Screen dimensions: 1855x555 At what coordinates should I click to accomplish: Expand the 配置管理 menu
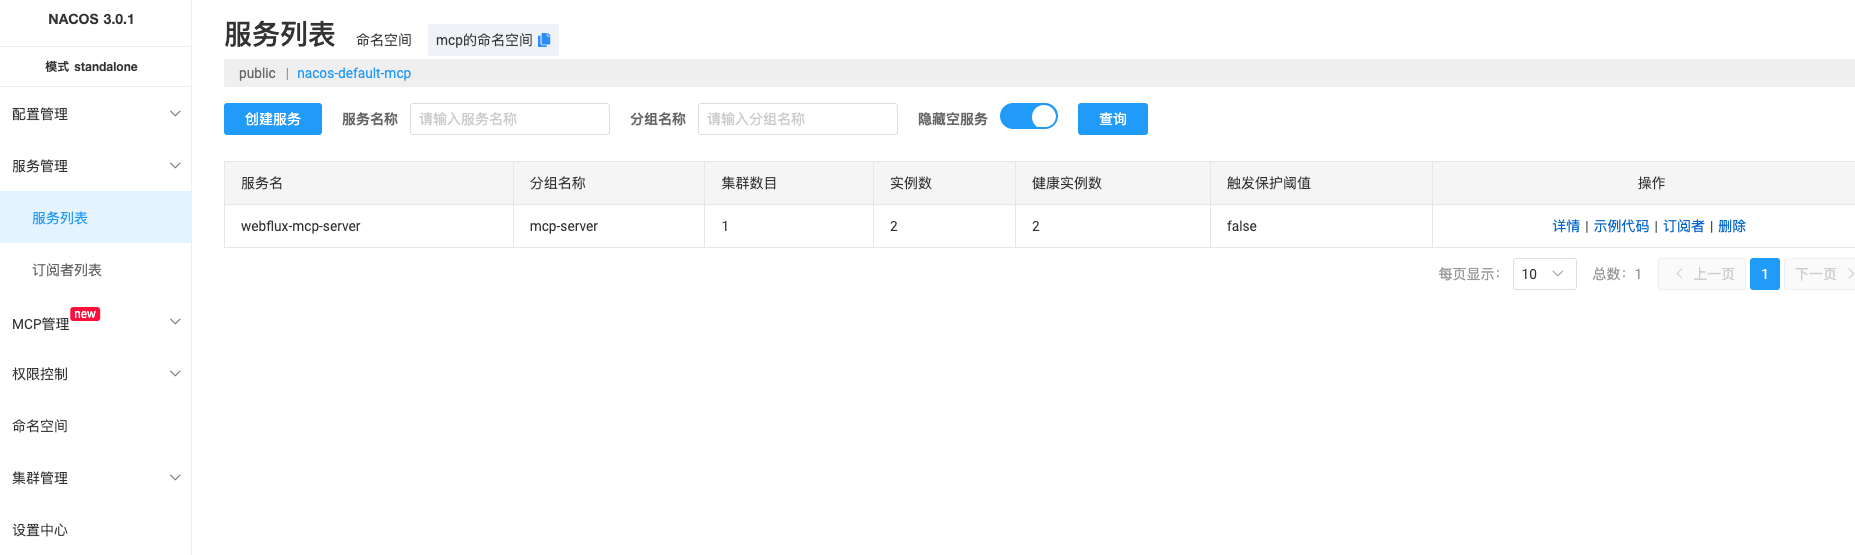95,113
